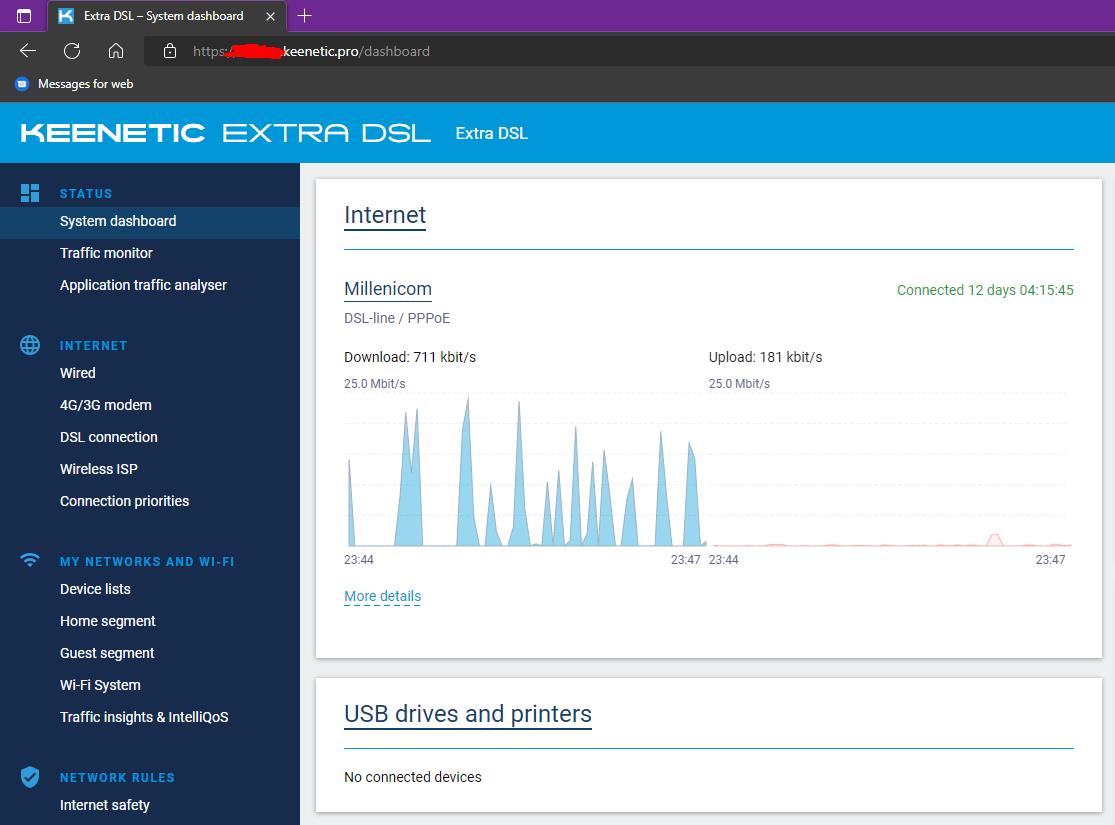
Task: Go to the browser home page icon
Action: pyautogui.click(x=116, y=51)
